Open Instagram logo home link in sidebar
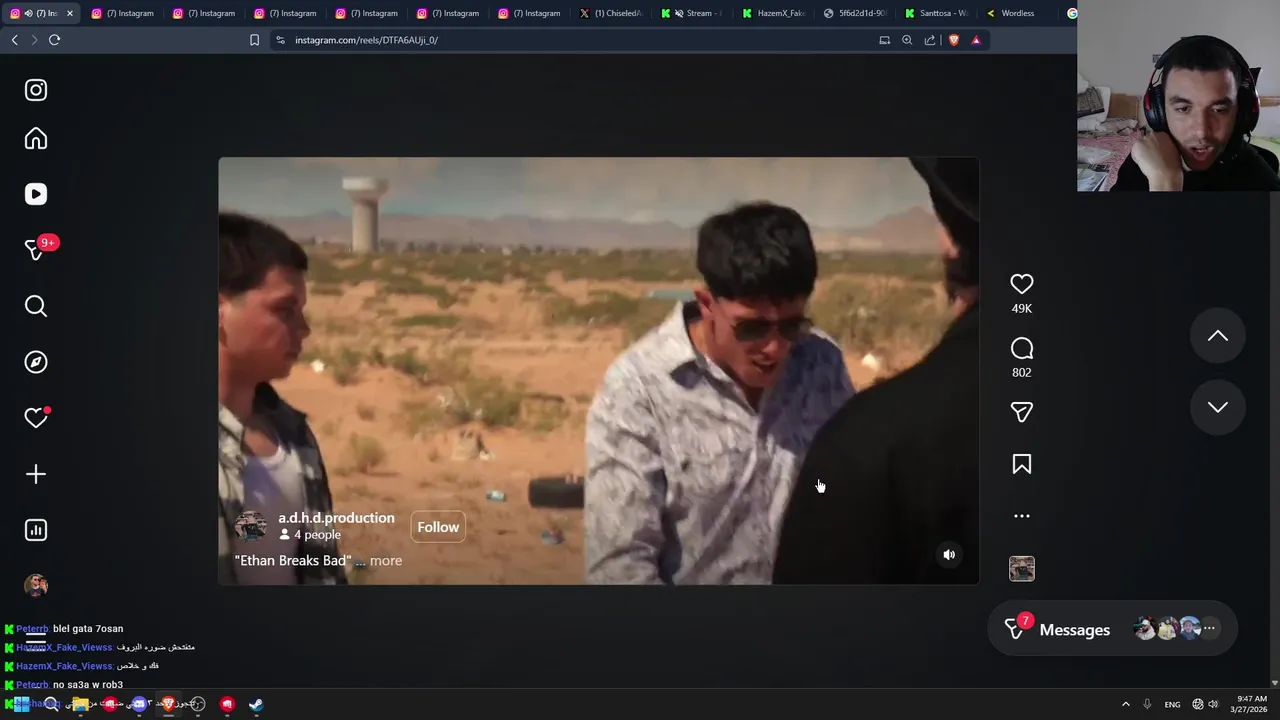 (x=36, y=90)
